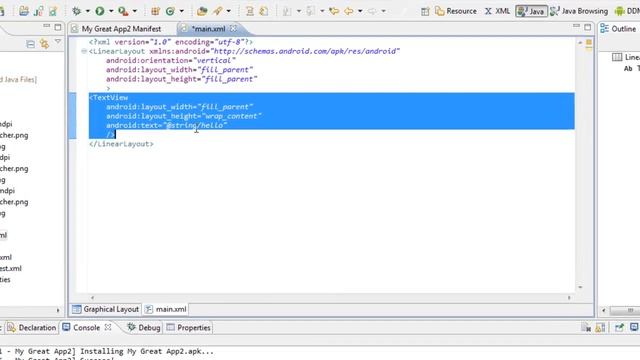Select the Outline view tab
Image resolution: width=640 pixels, height=360 pixels.
tap(618, 29)
